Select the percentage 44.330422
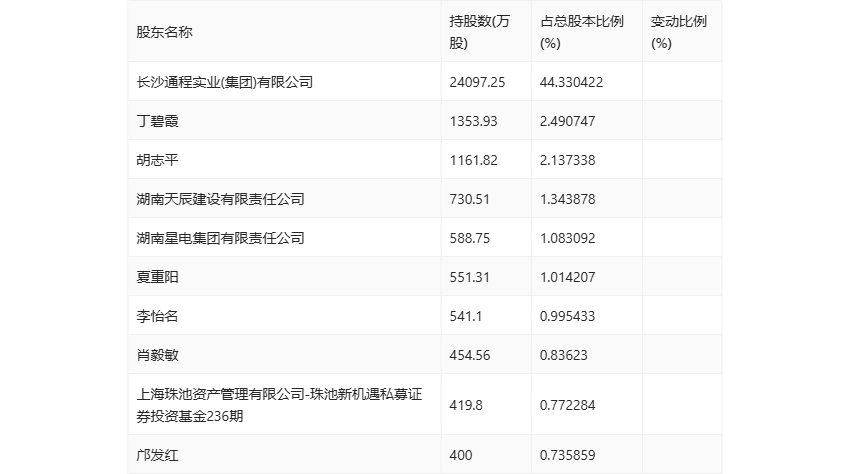Screen dimensions: 850x474 click(x=571, y=82)
